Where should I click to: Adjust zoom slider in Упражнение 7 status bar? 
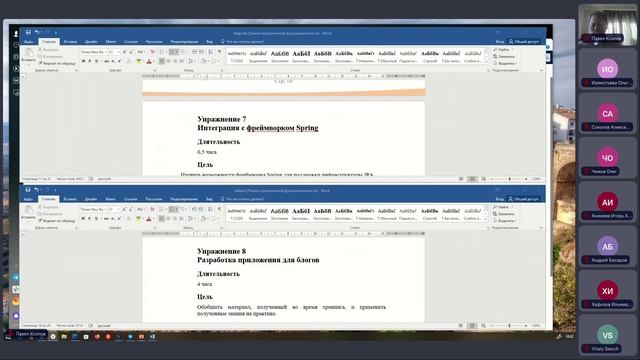[x=509, y=179]
